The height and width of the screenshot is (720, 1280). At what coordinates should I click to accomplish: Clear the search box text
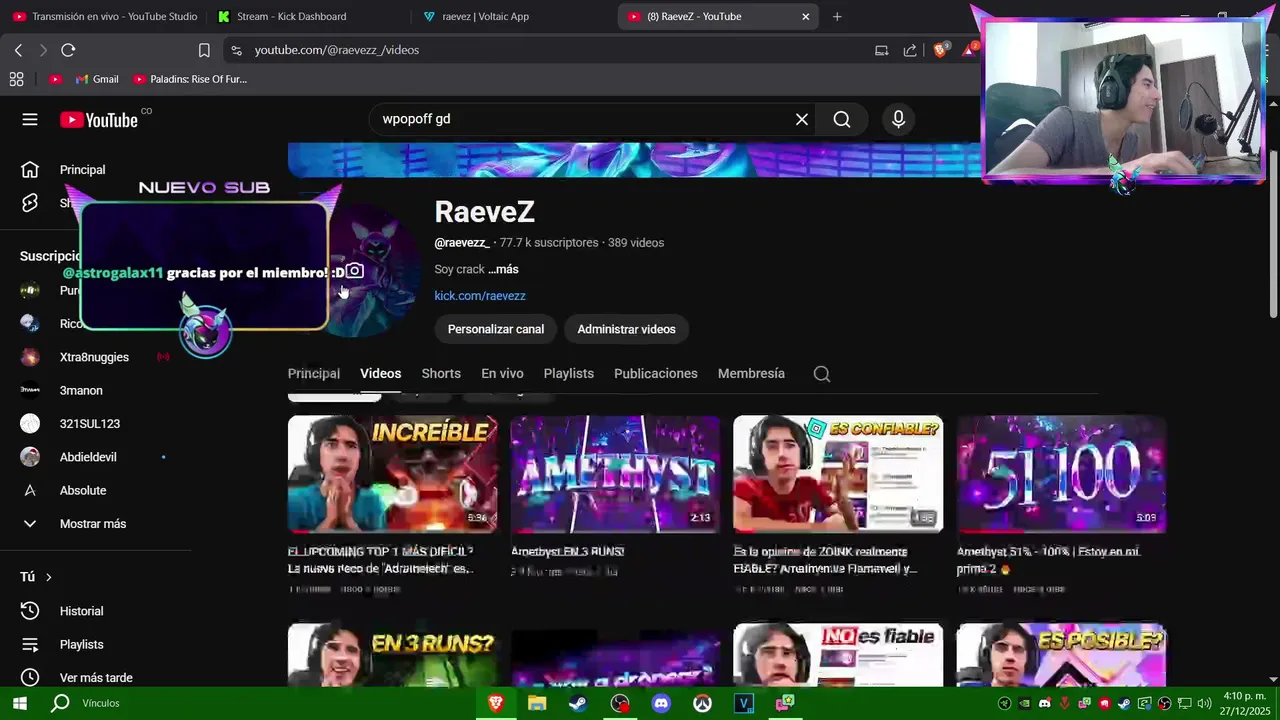(802, 120)
